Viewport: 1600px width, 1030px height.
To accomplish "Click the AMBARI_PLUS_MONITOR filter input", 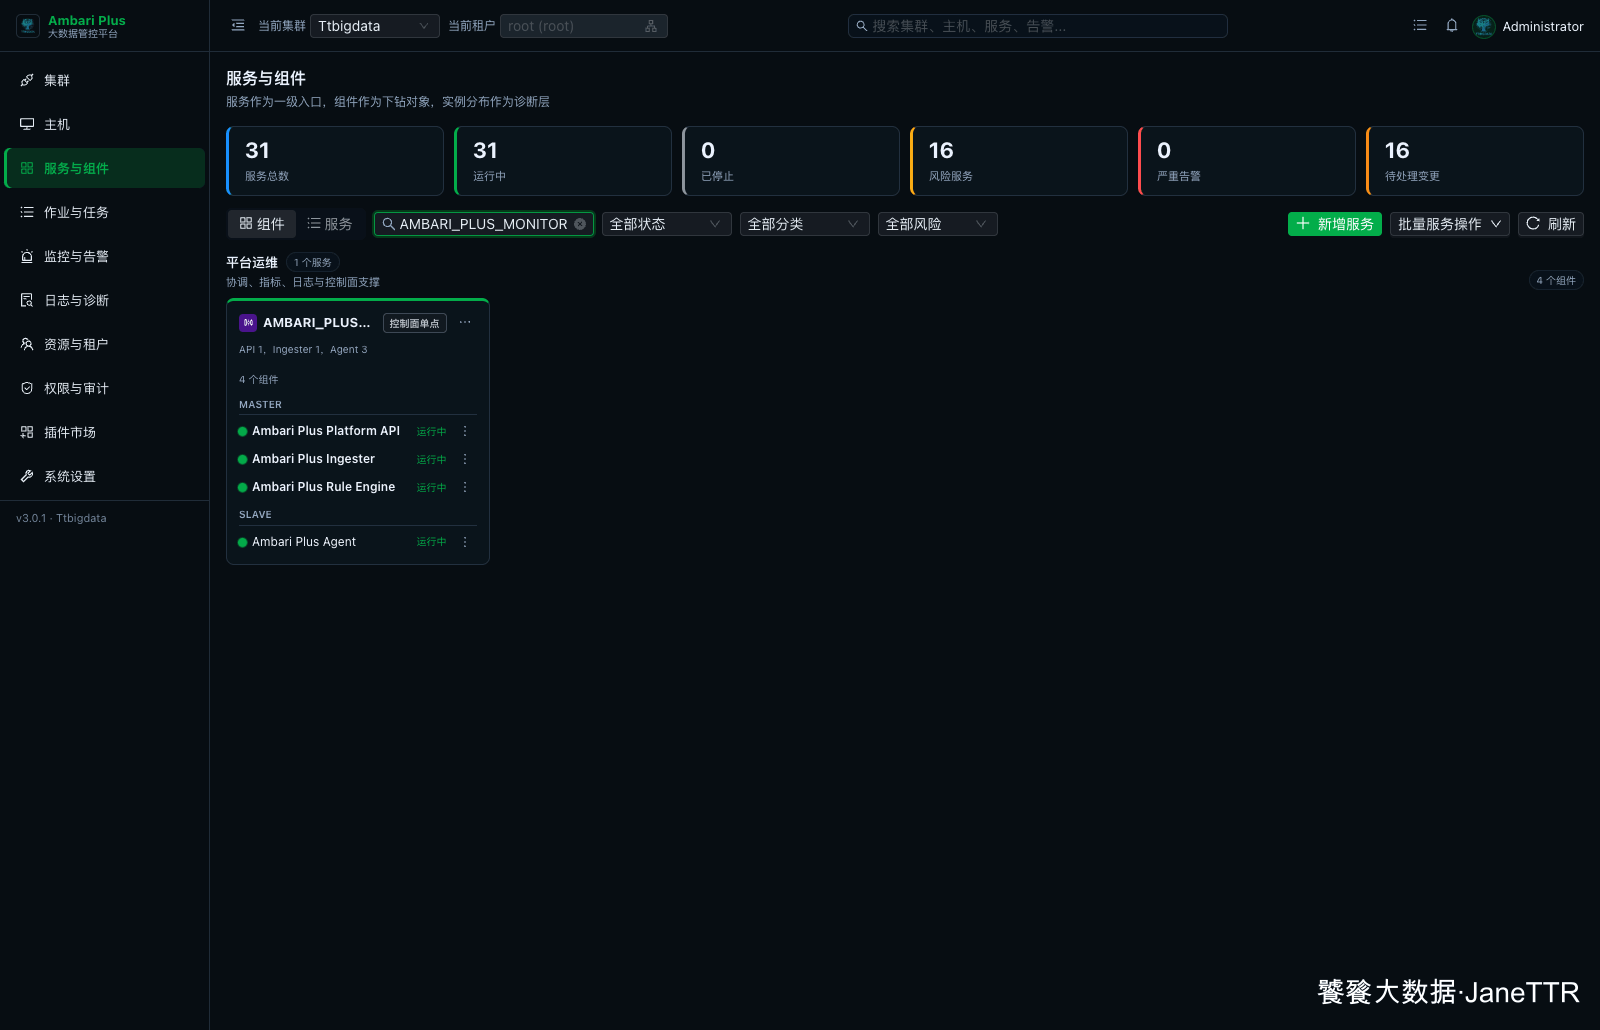I will (484, 224).
